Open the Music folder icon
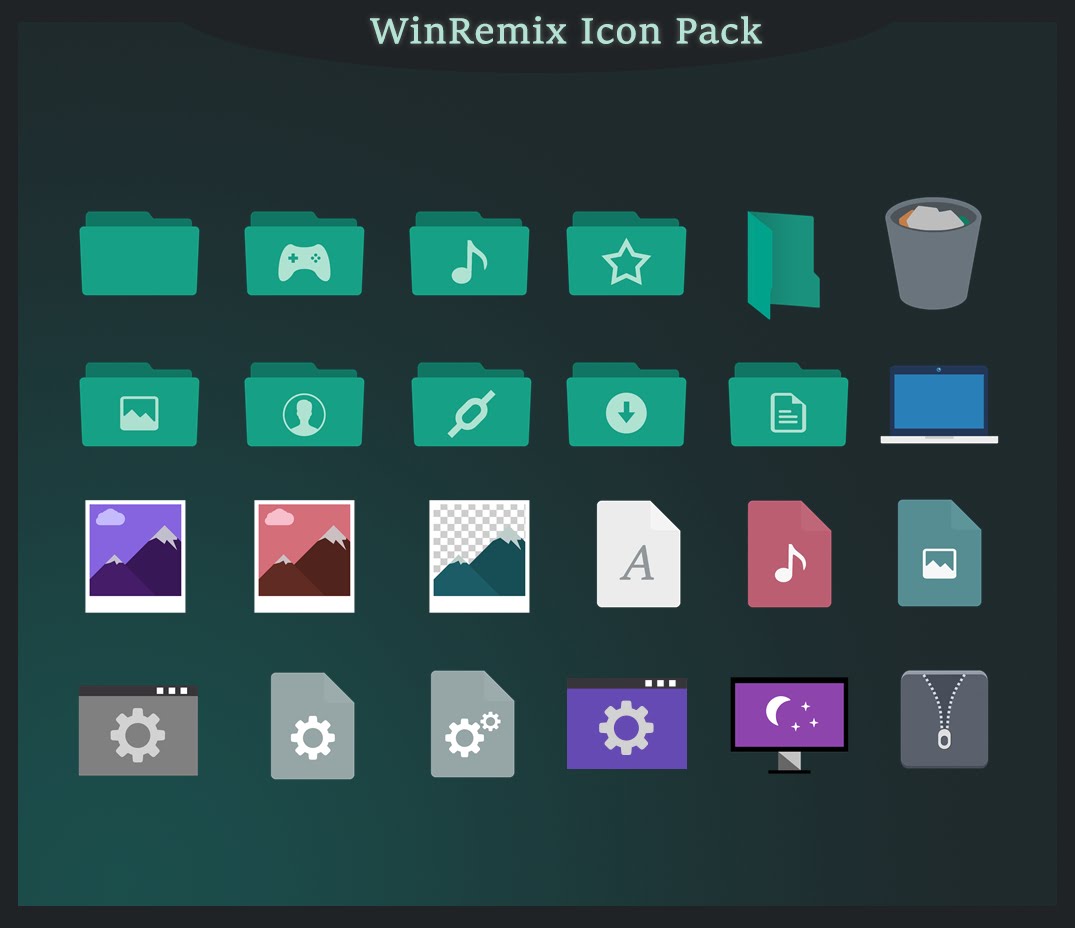This screenshot has height=928, width=1075. tap(470, 258)
